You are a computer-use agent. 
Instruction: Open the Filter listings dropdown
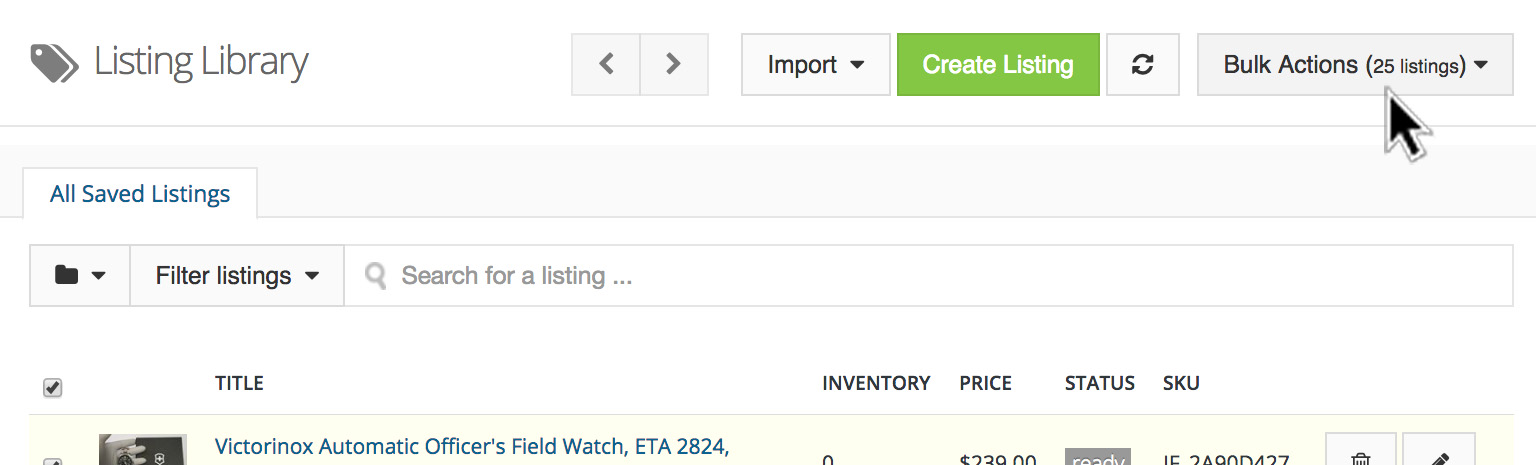point(237,275)
